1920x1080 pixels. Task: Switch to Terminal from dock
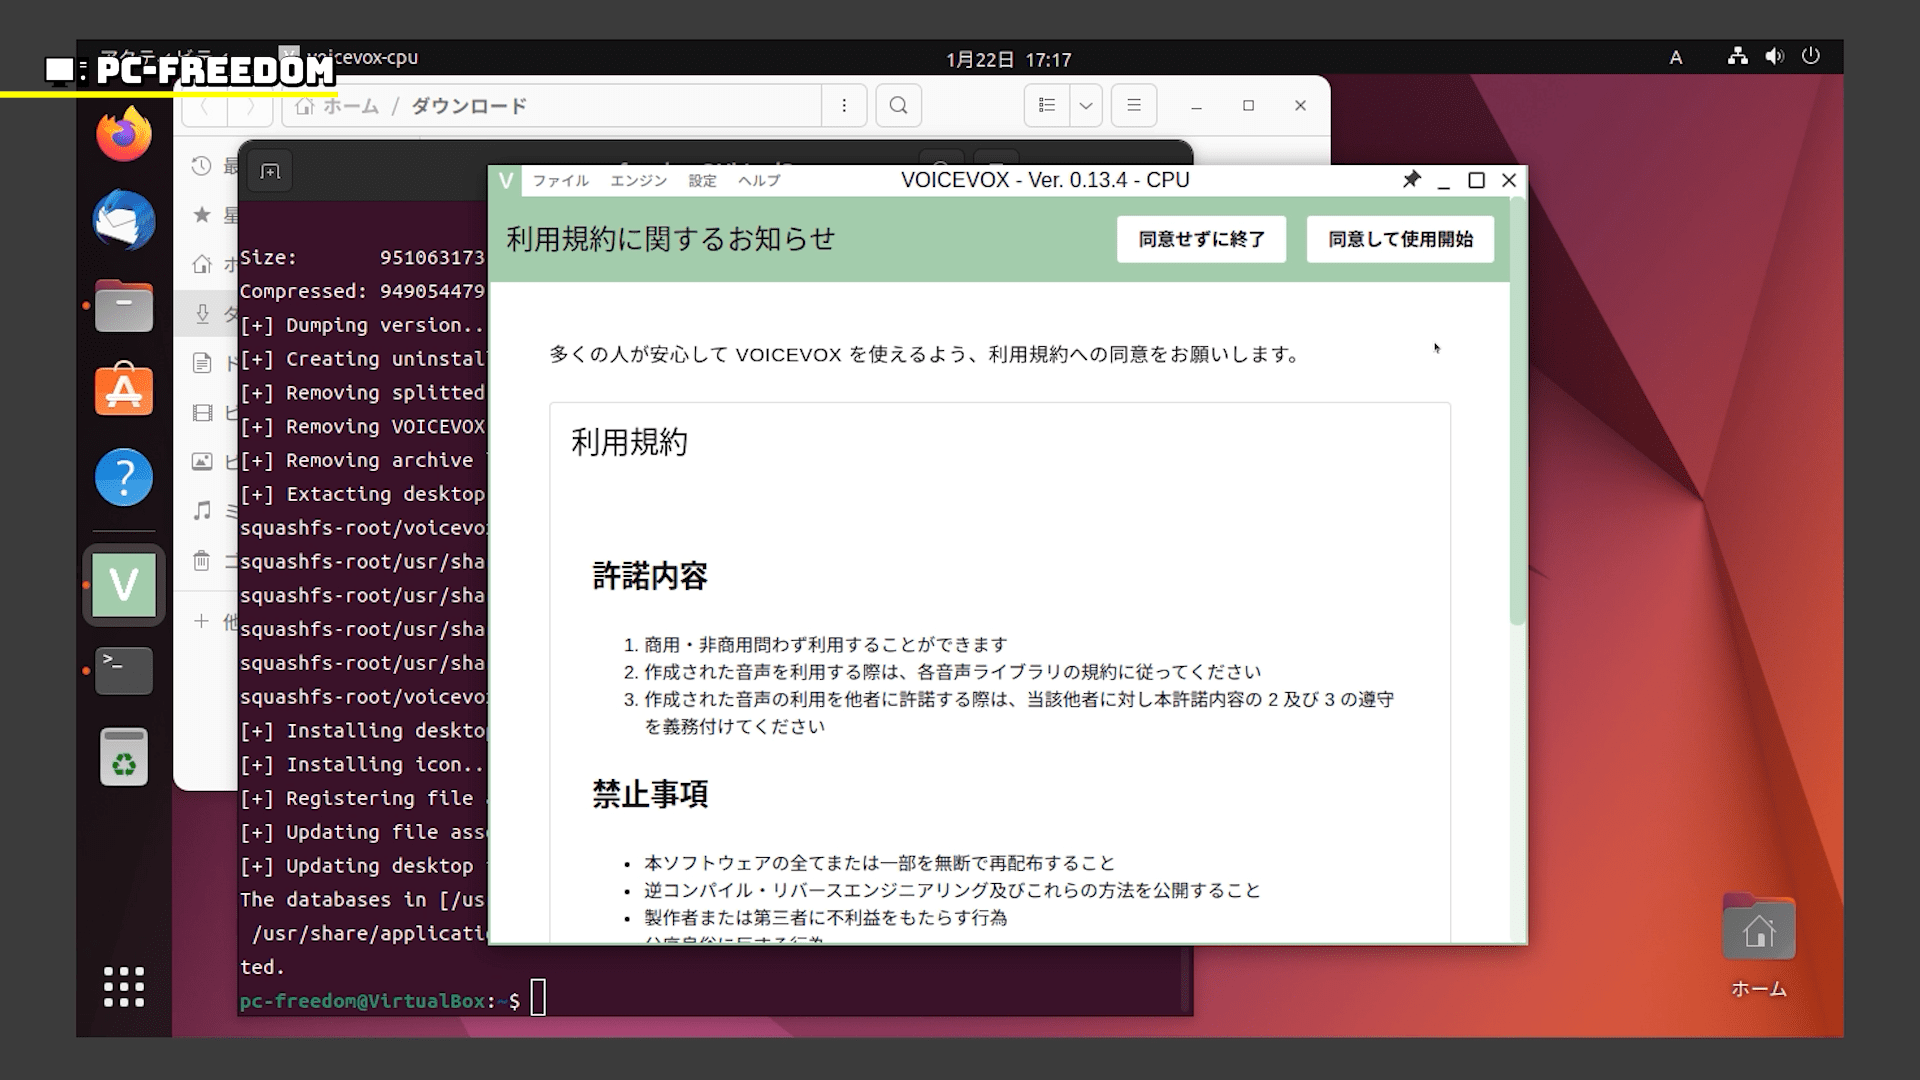(124, 670)
